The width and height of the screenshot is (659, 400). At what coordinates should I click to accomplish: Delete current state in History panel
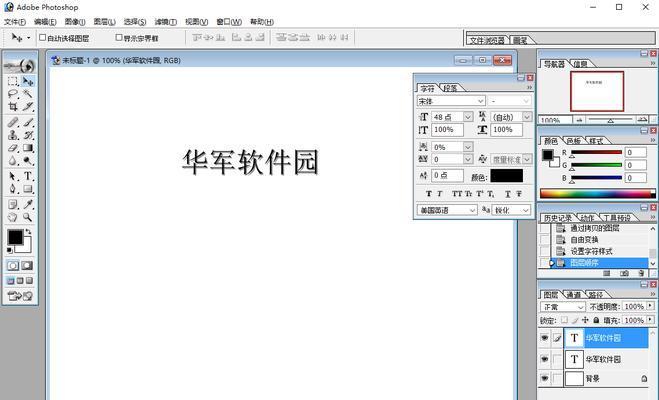pyautogui.click(x=641, y=273)
